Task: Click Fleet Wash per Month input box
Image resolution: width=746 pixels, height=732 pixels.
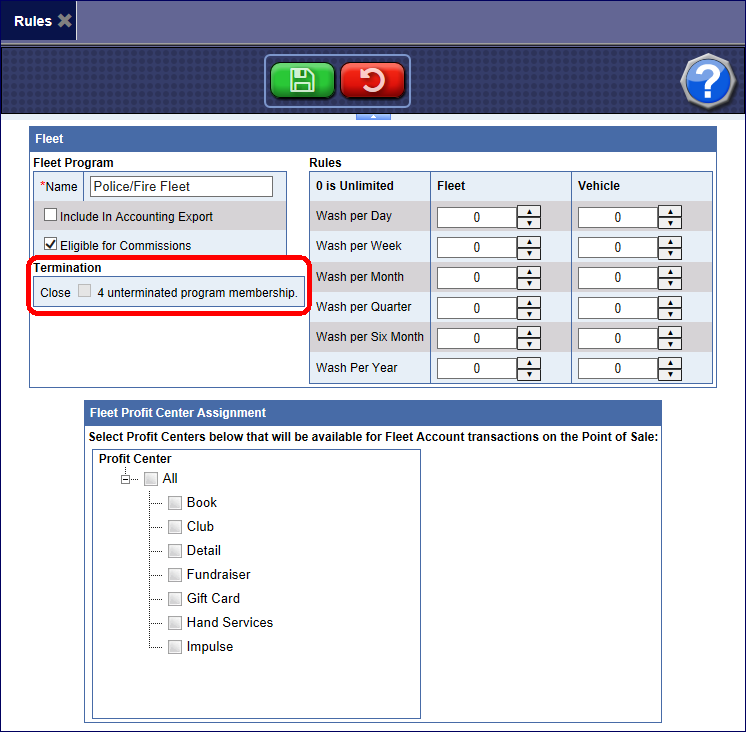Action: click(x=477, y=278)
